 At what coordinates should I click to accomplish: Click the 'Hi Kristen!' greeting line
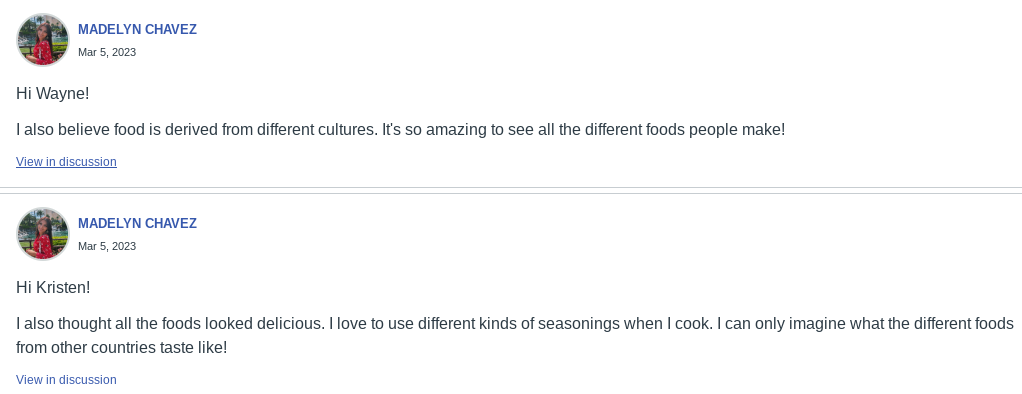coord(53,287)
